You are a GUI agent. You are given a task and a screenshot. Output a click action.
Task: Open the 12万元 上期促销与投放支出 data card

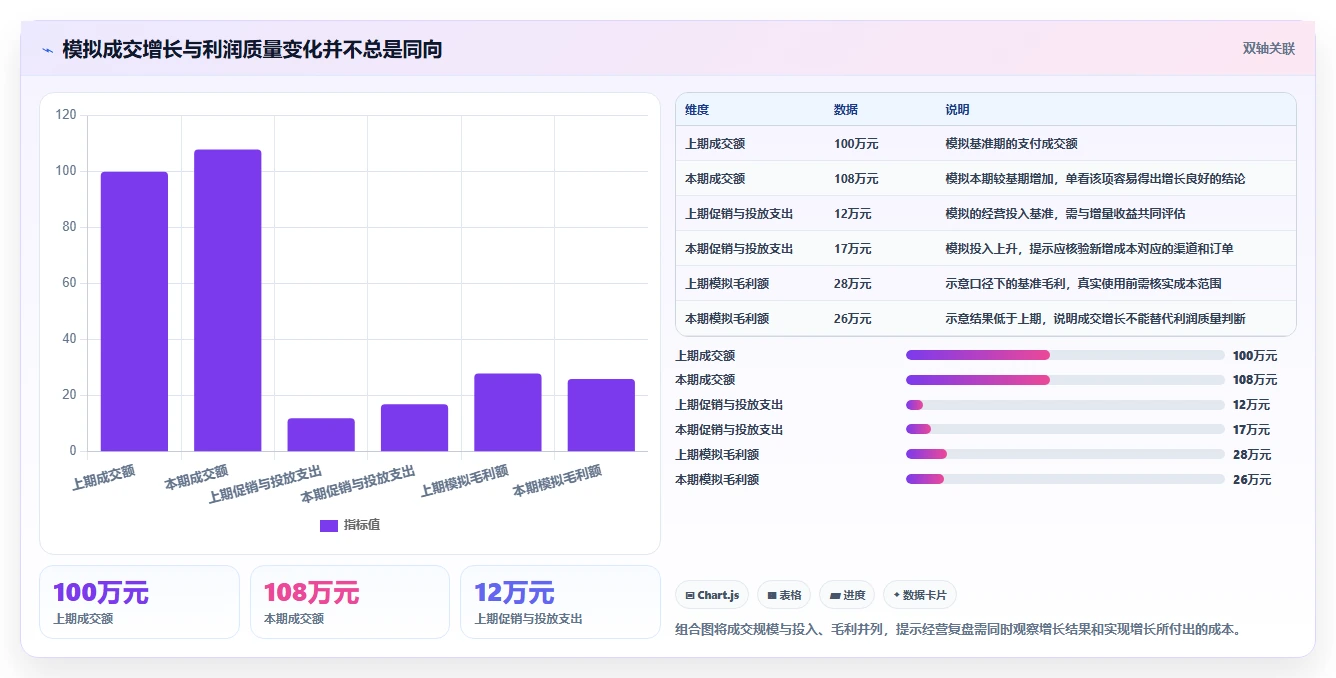pos(560,602)
